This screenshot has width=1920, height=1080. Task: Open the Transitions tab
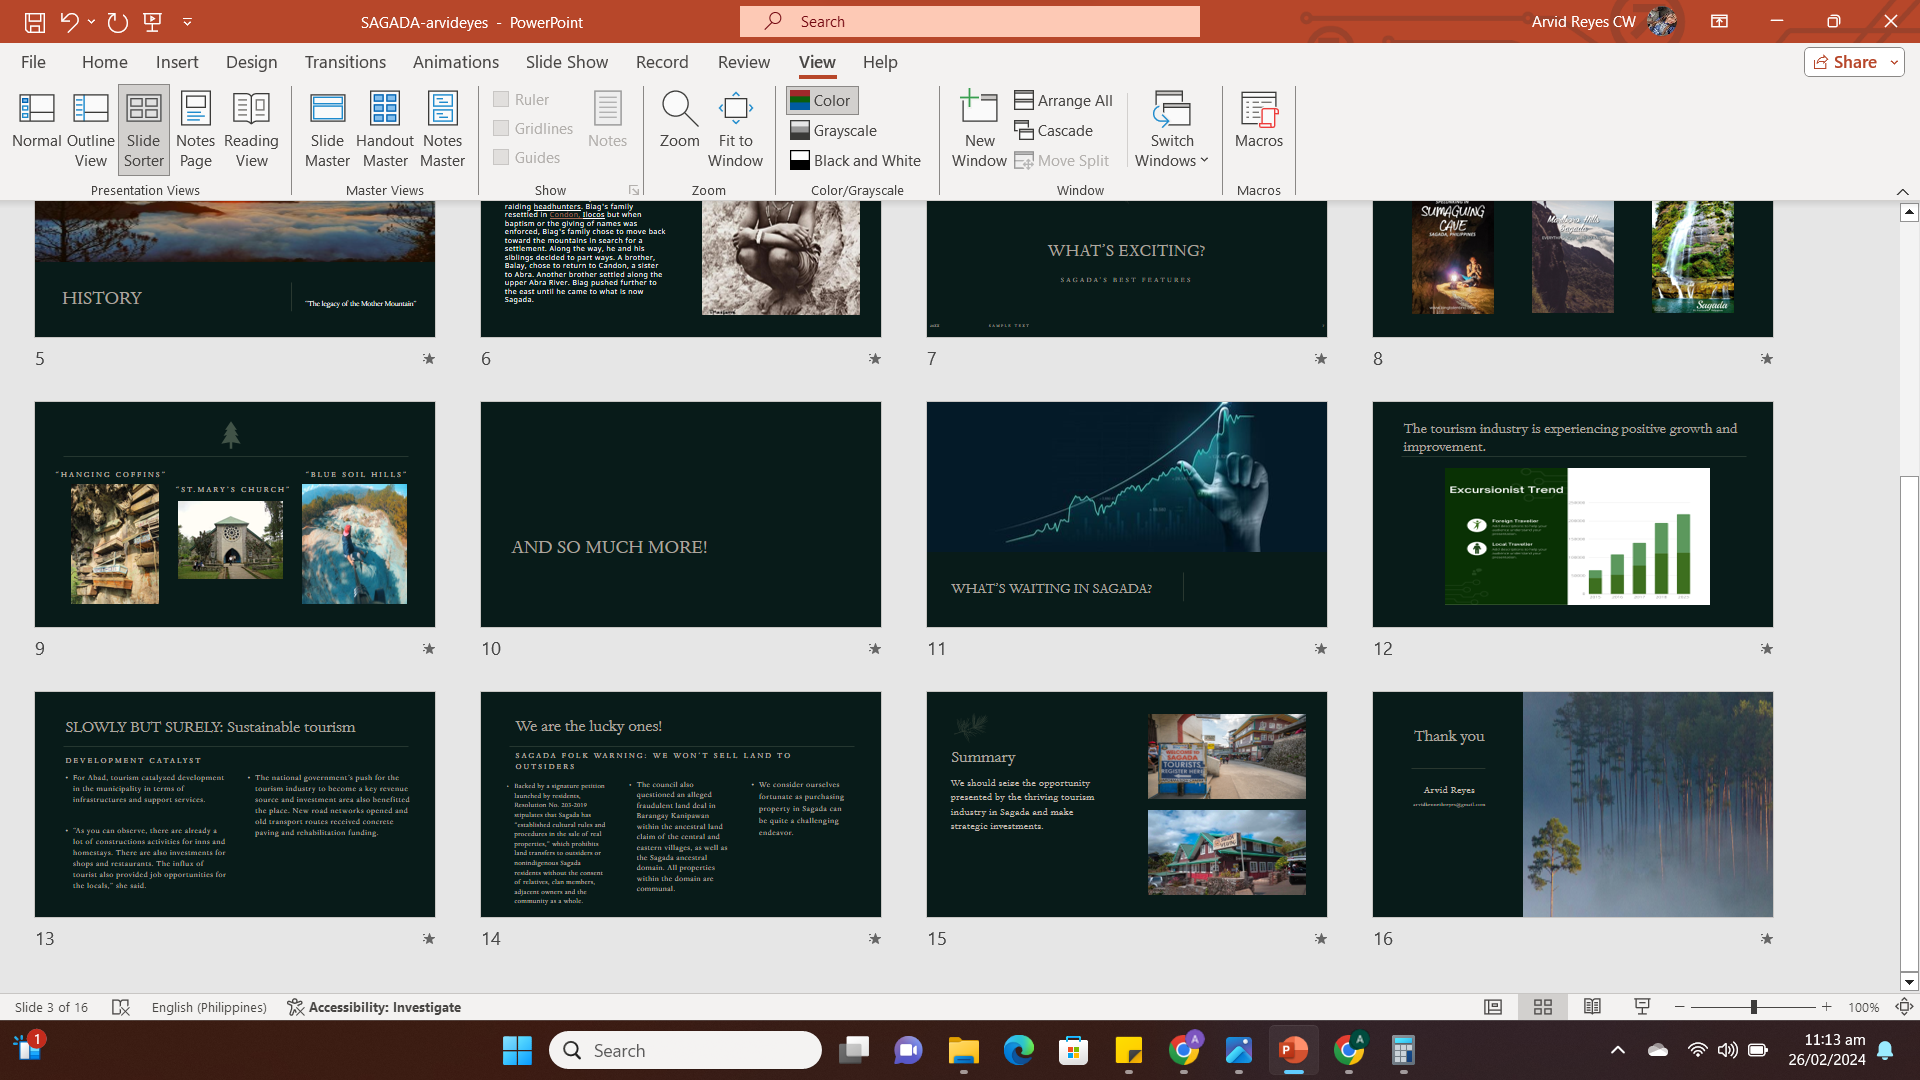click(345, 62)
